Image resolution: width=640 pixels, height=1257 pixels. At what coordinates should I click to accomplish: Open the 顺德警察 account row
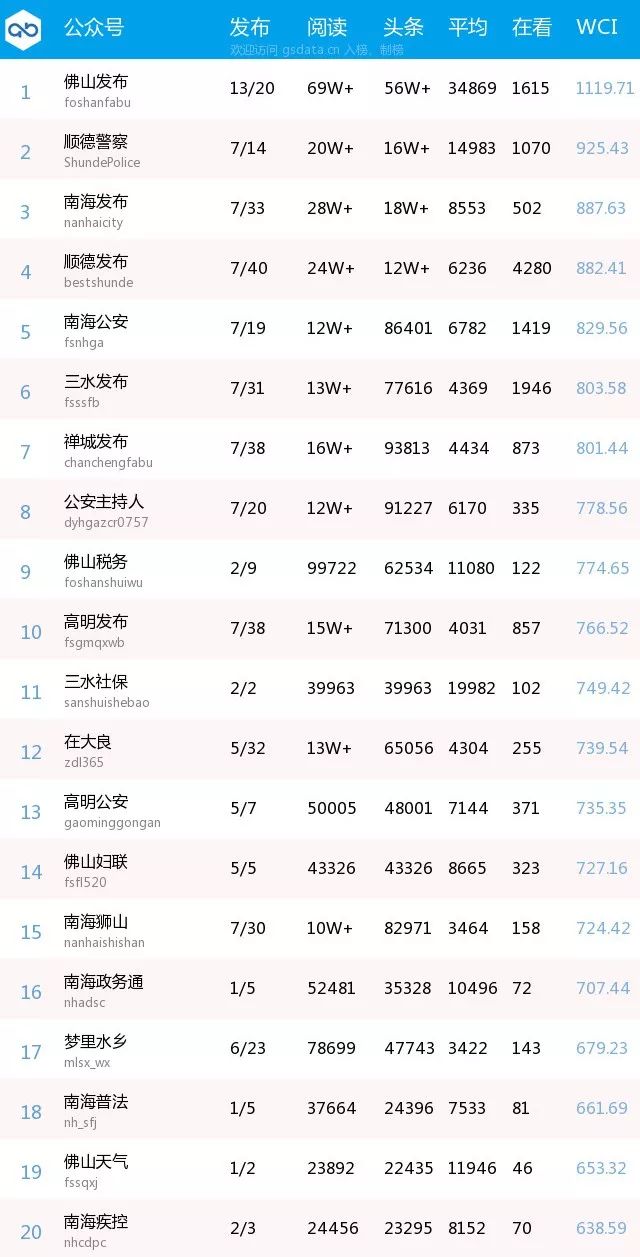[x=320, y=150]
